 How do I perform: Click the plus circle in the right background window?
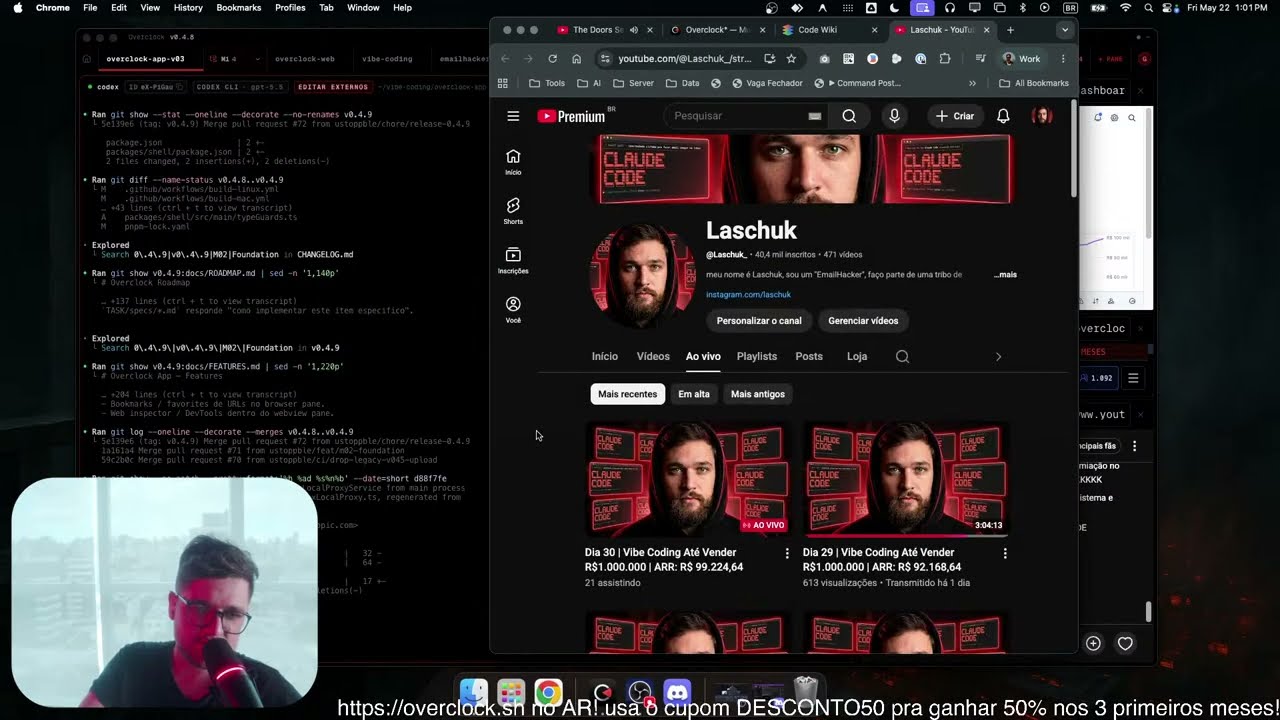tap(1093, 644)
